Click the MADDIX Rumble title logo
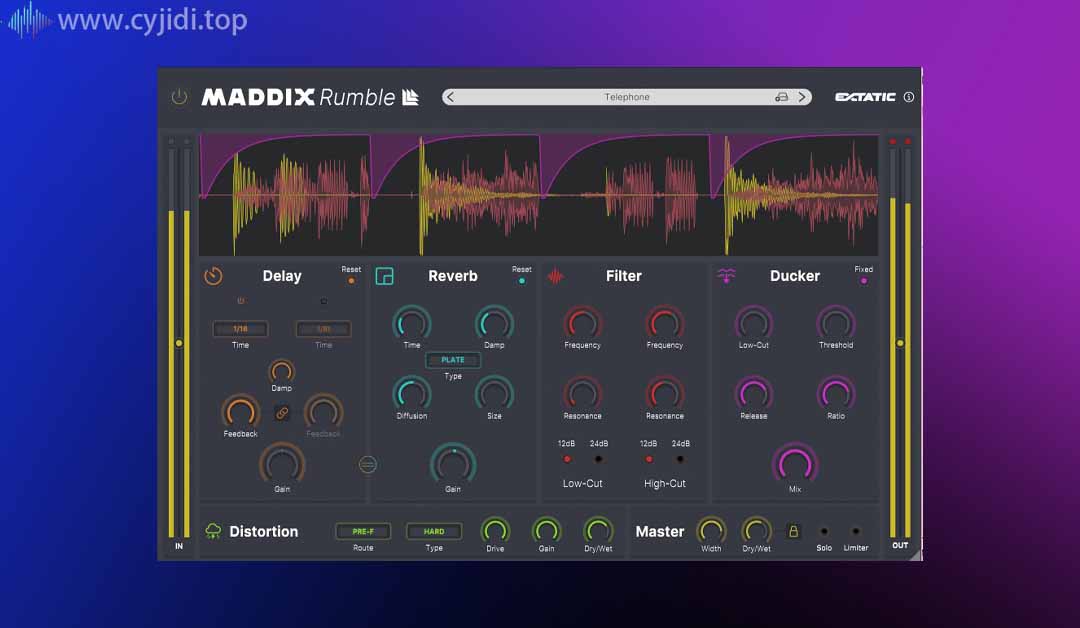The height and width of the screenshot is (628, 1080). pyautogui.click(x=310, y=97)
